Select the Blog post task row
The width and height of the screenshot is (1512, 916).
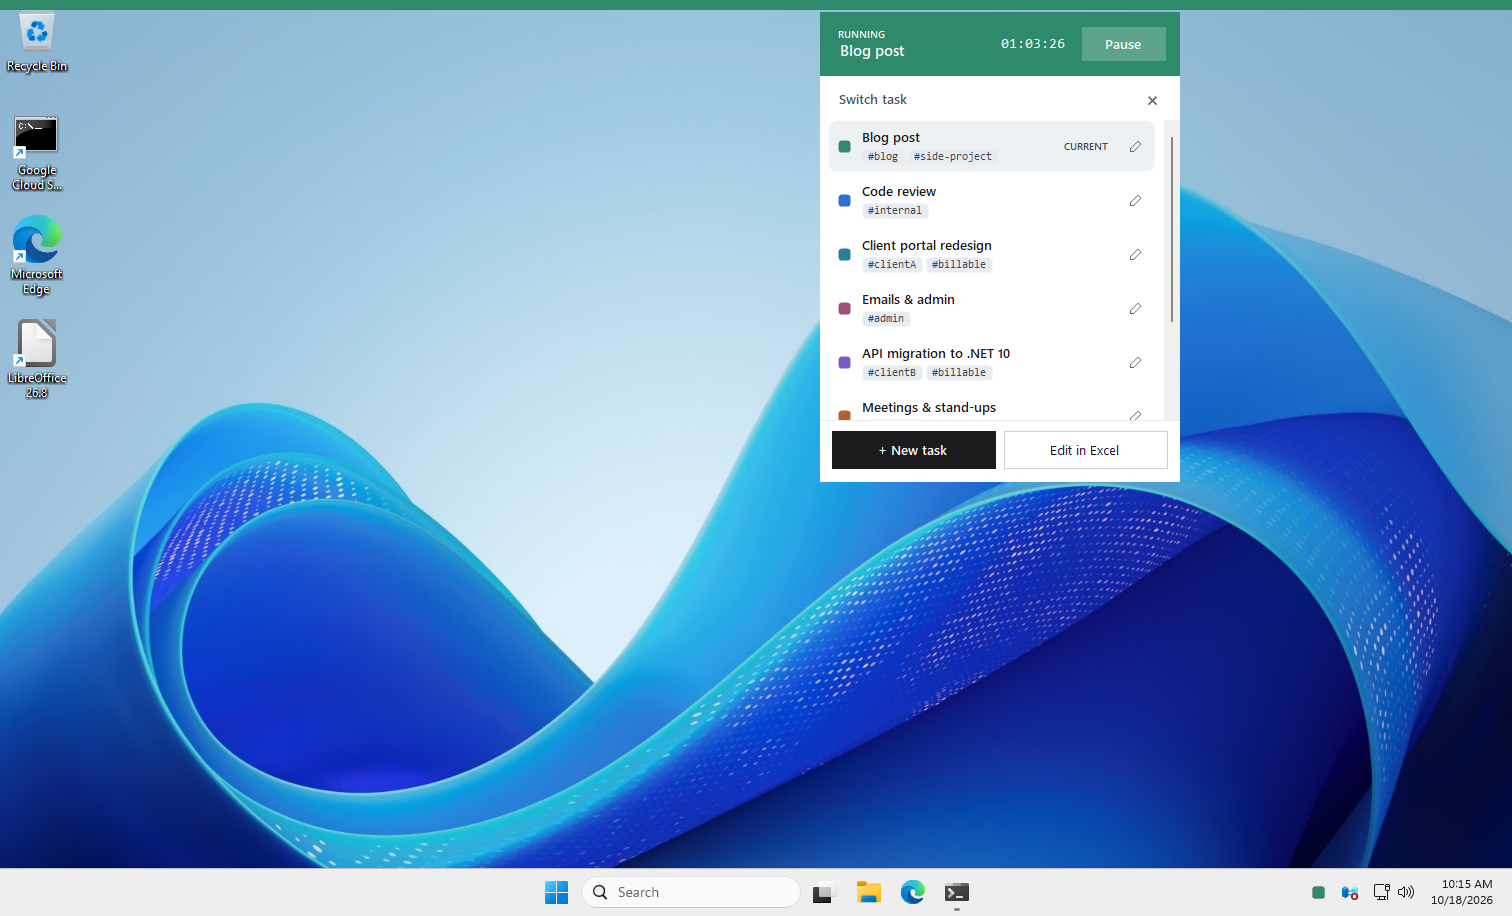pyautogui.click(x=991, y=146)
